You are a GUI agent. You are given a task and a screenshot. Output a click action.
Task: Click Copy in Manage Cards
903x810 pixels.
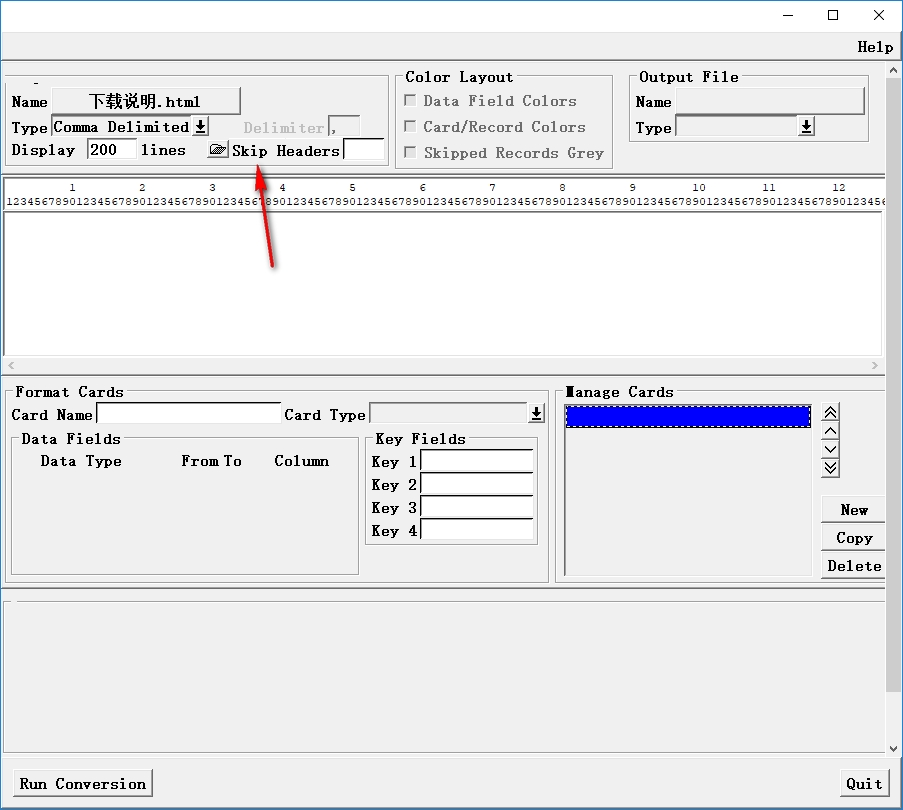pyautogui.click(x=853, y=538)
